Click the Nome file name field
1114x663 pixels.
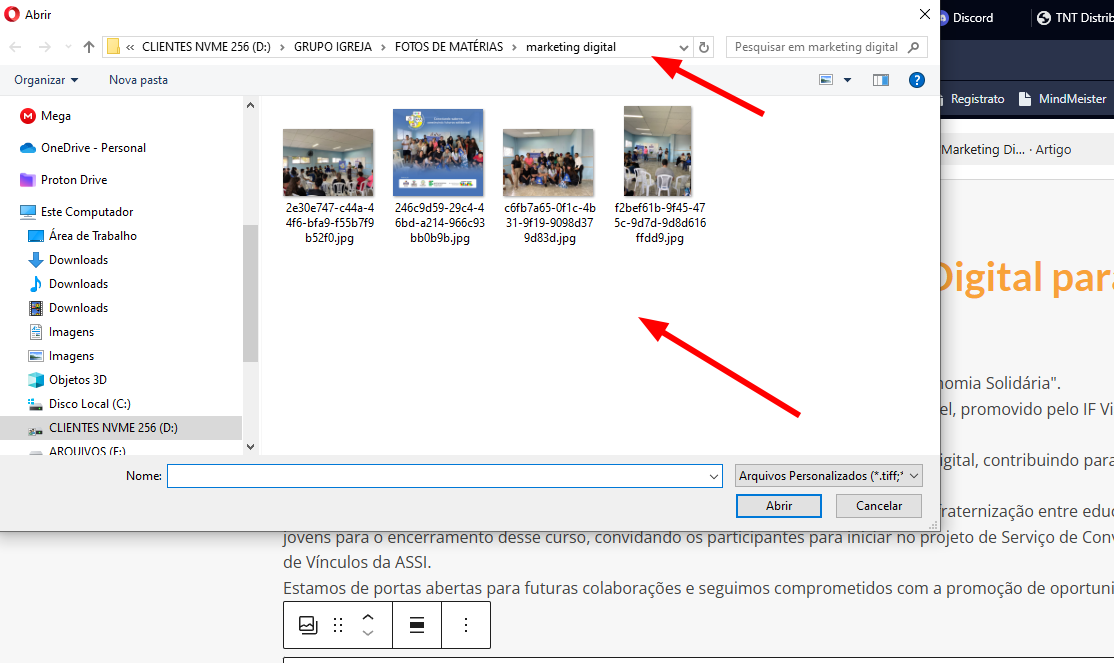444,476
